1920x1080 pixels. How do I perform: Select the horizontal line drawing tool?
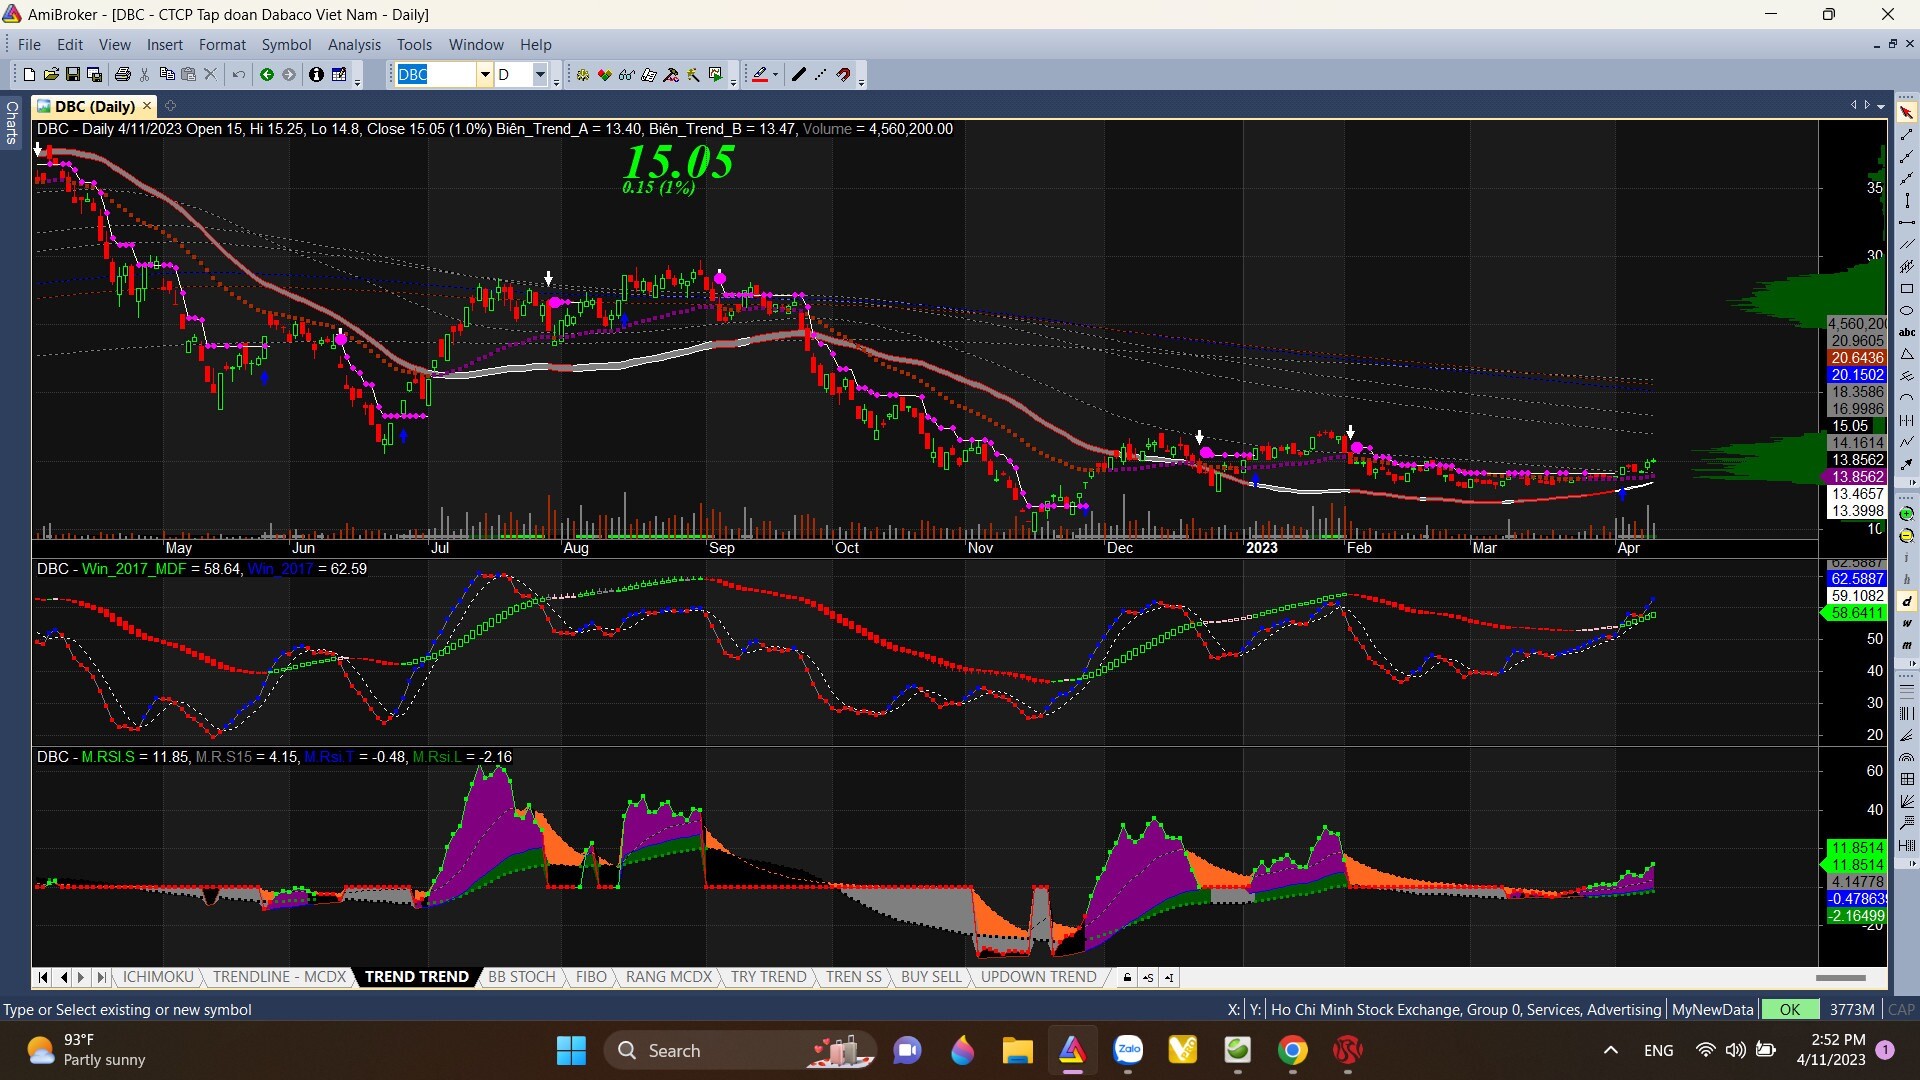tap(1906, 222)
